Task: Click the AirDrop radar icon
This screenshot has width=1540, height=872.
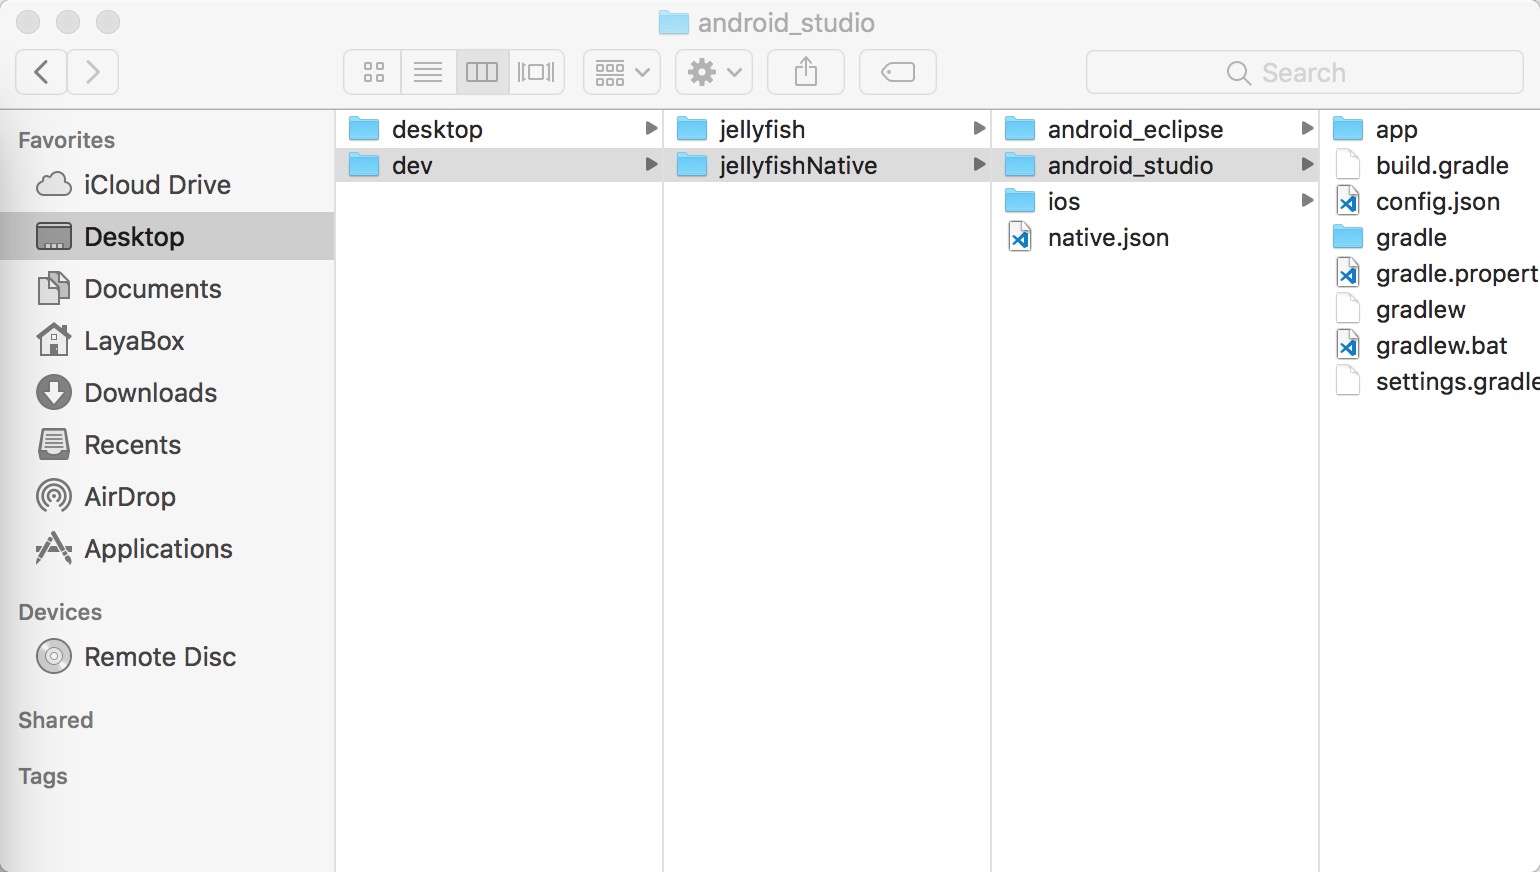Action: point(54,496)
